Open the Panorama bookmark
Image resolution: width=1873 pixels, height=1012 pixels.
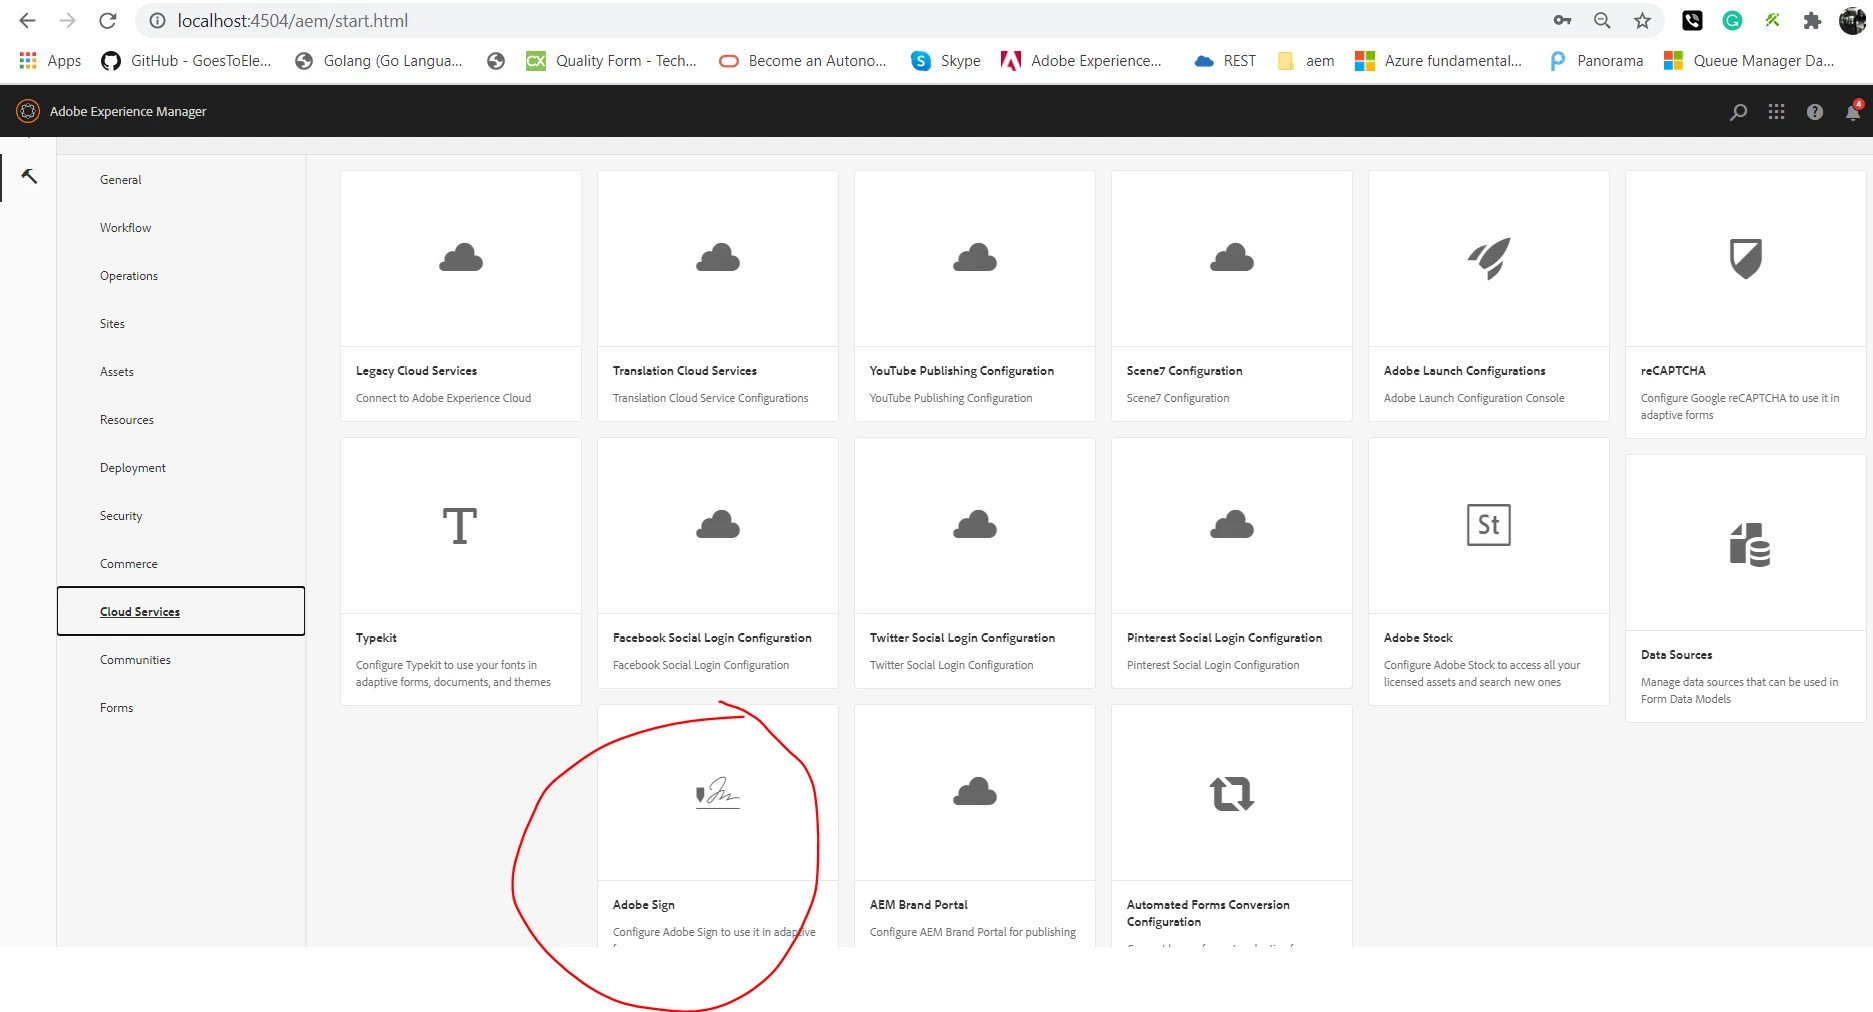[x=1596, y=61]
